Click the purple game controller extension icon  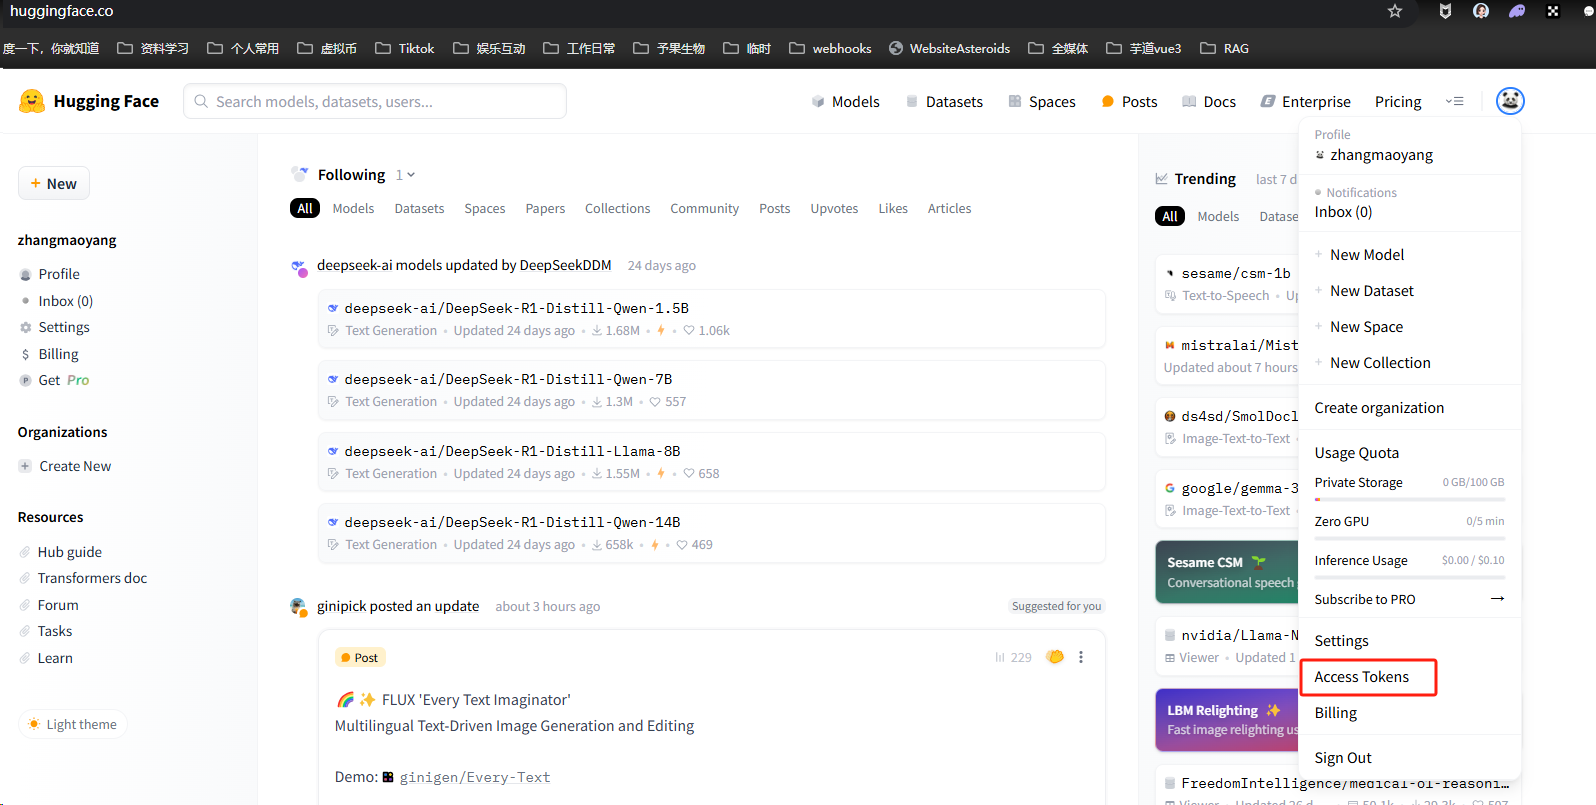click(x=1517, y=11)
